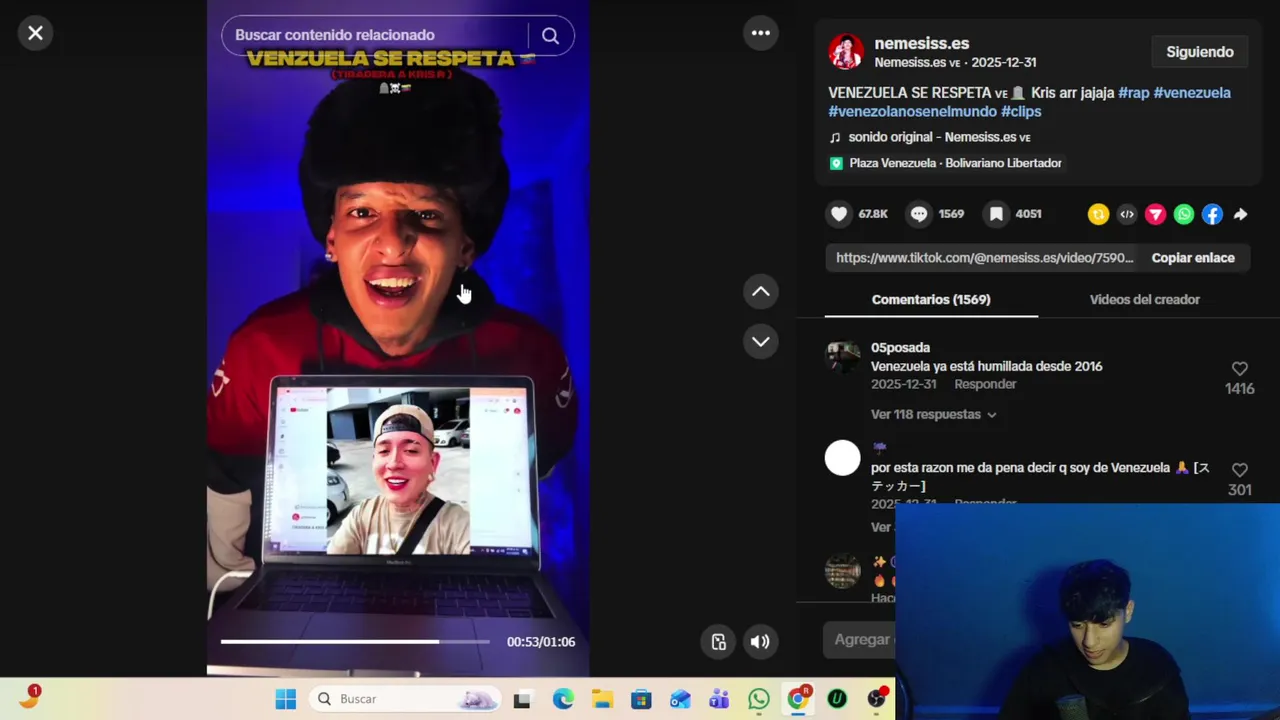
Task: Click the icon left of the volume button
Action: pyautogui.click(x=718, y=642)
